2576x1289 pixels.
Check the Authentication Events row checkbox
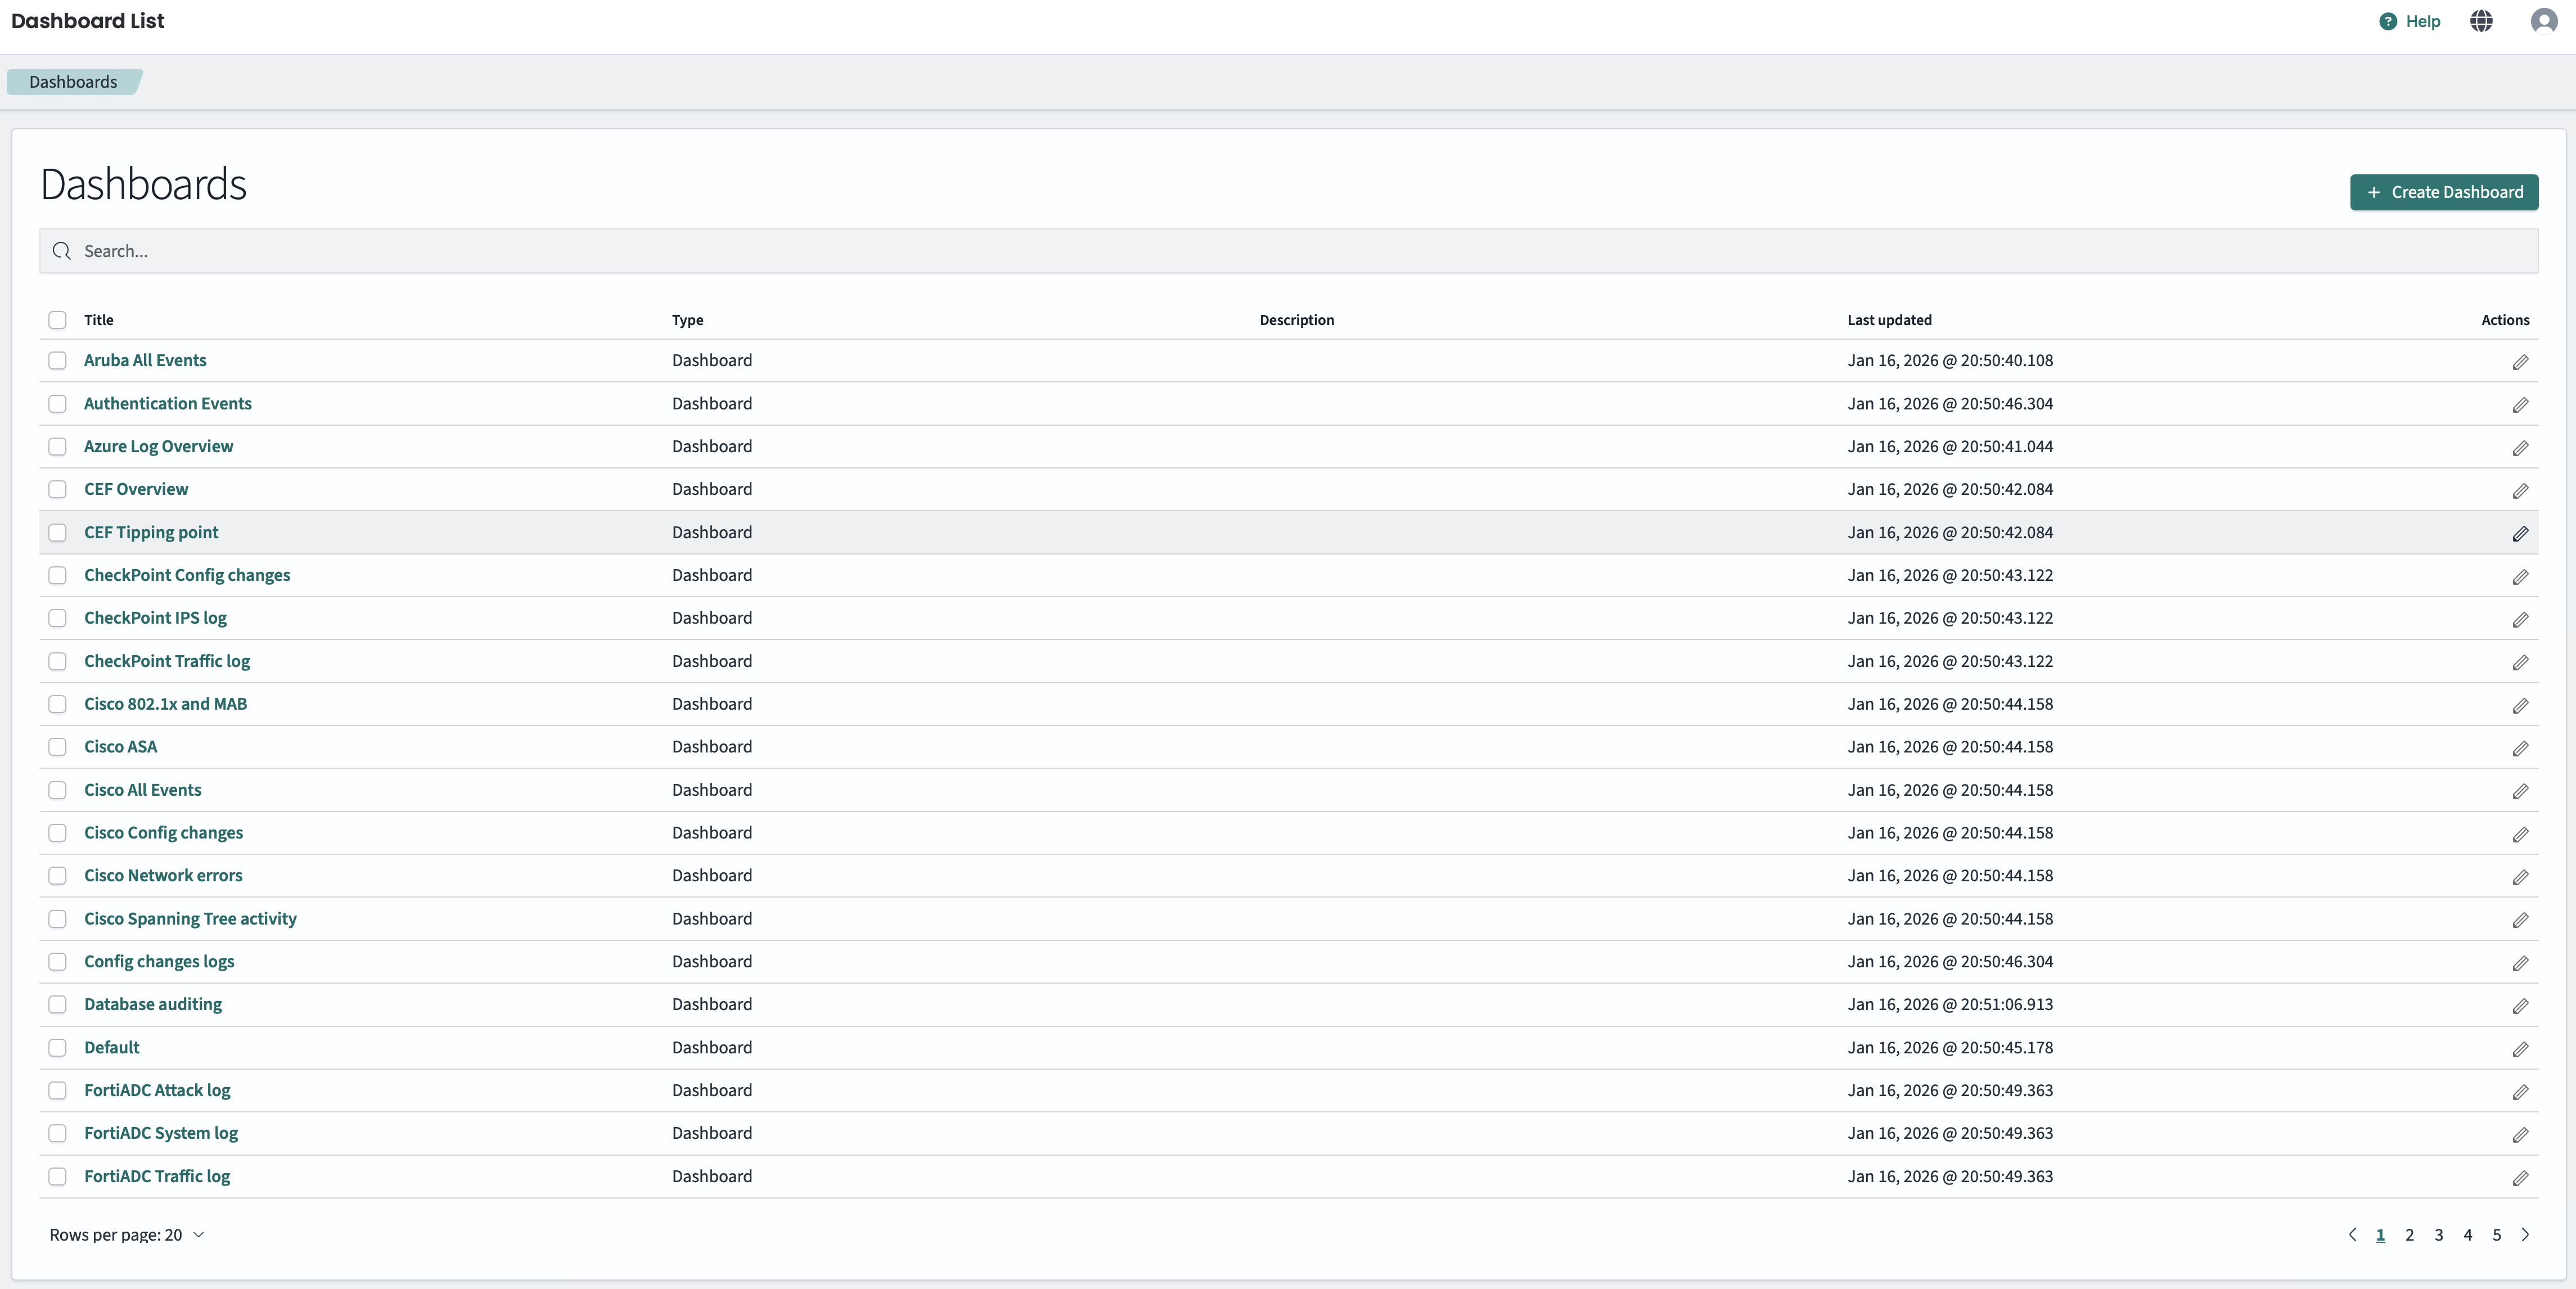point(57,404)
